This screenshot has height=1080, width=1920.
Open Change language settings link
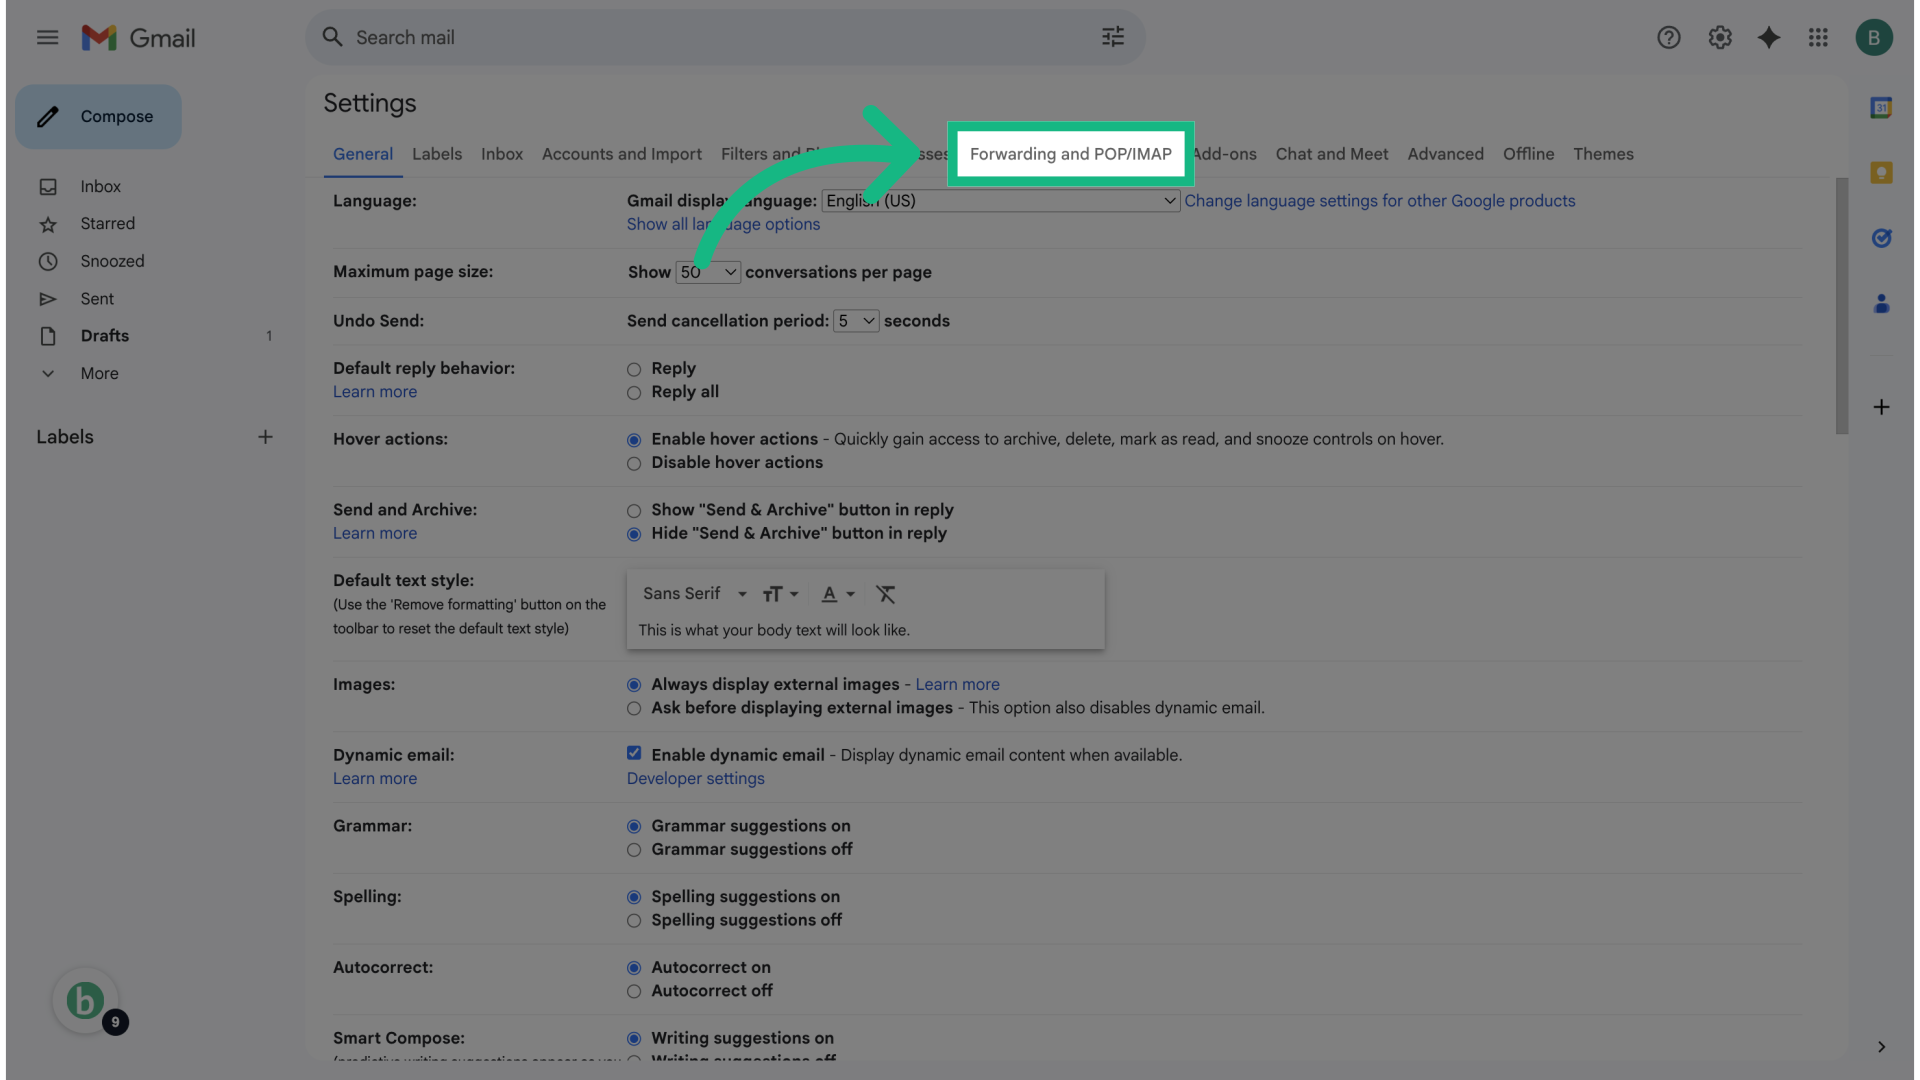pos(1380,201)
